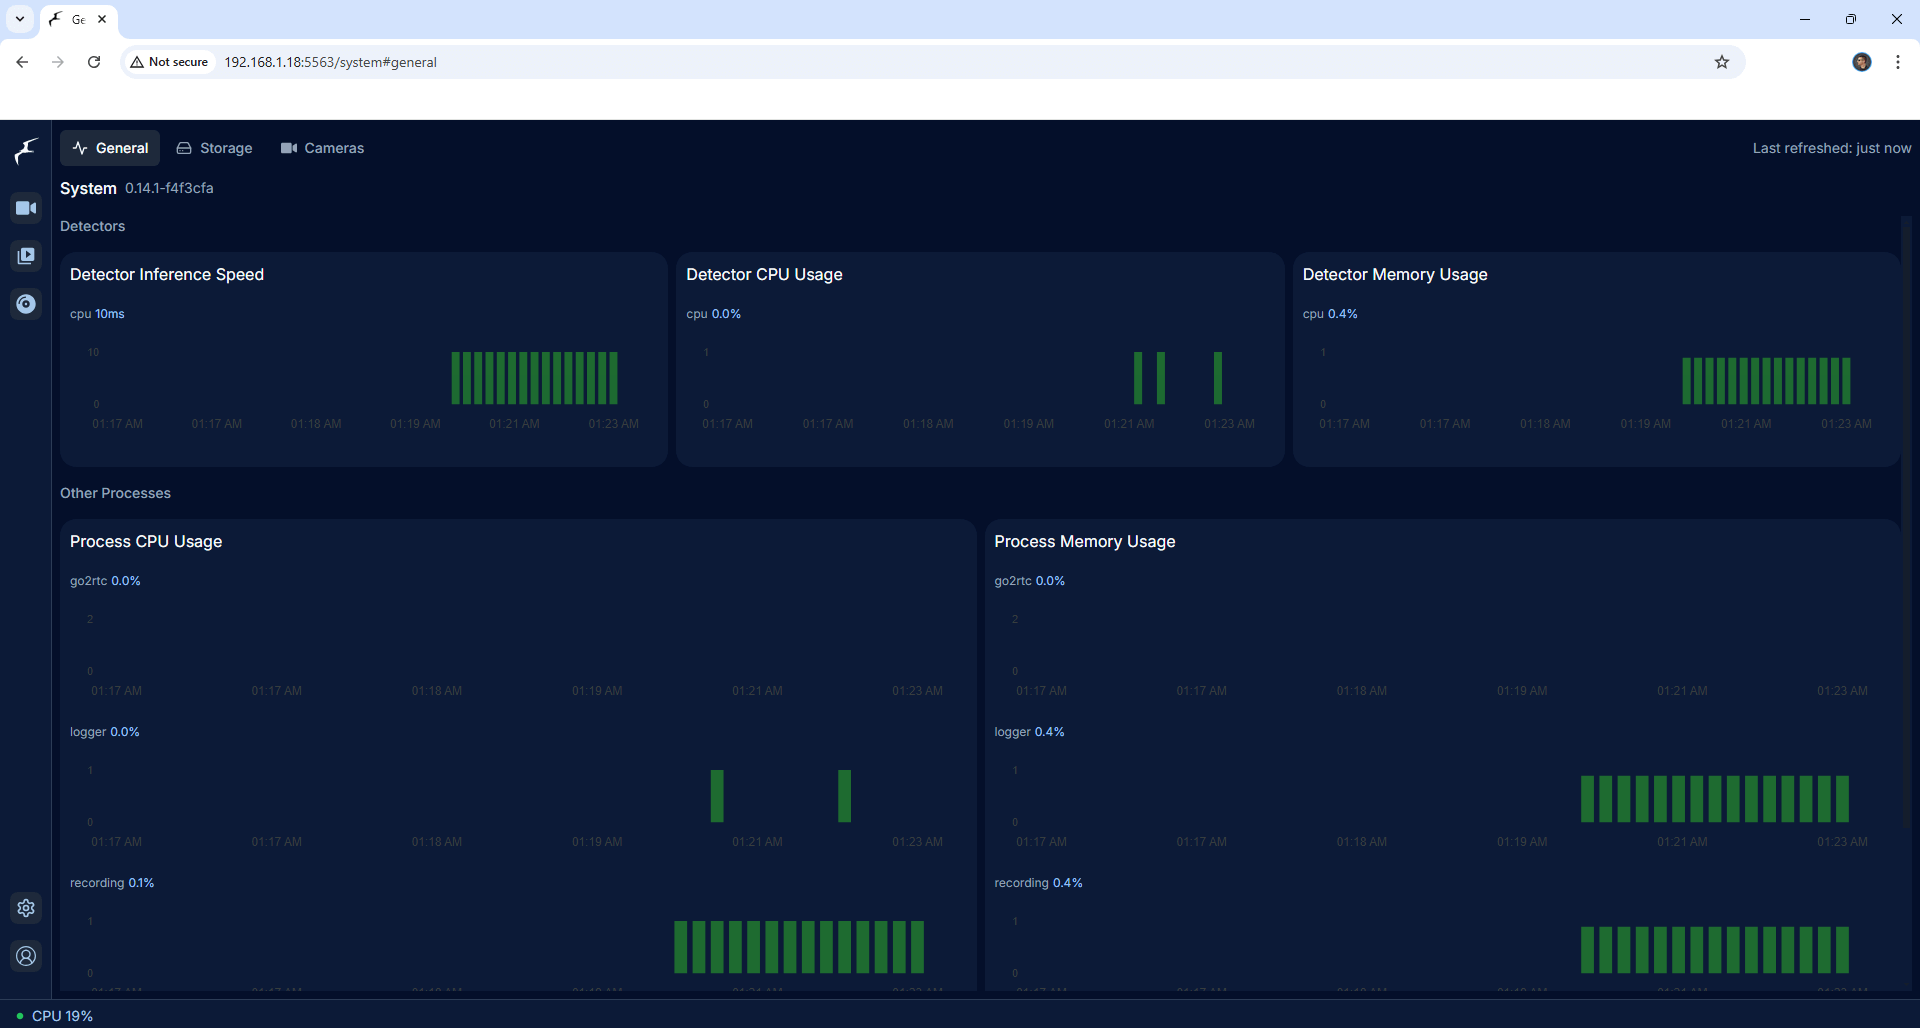Open the review recordings icon in sidebar

coord(26,256)
